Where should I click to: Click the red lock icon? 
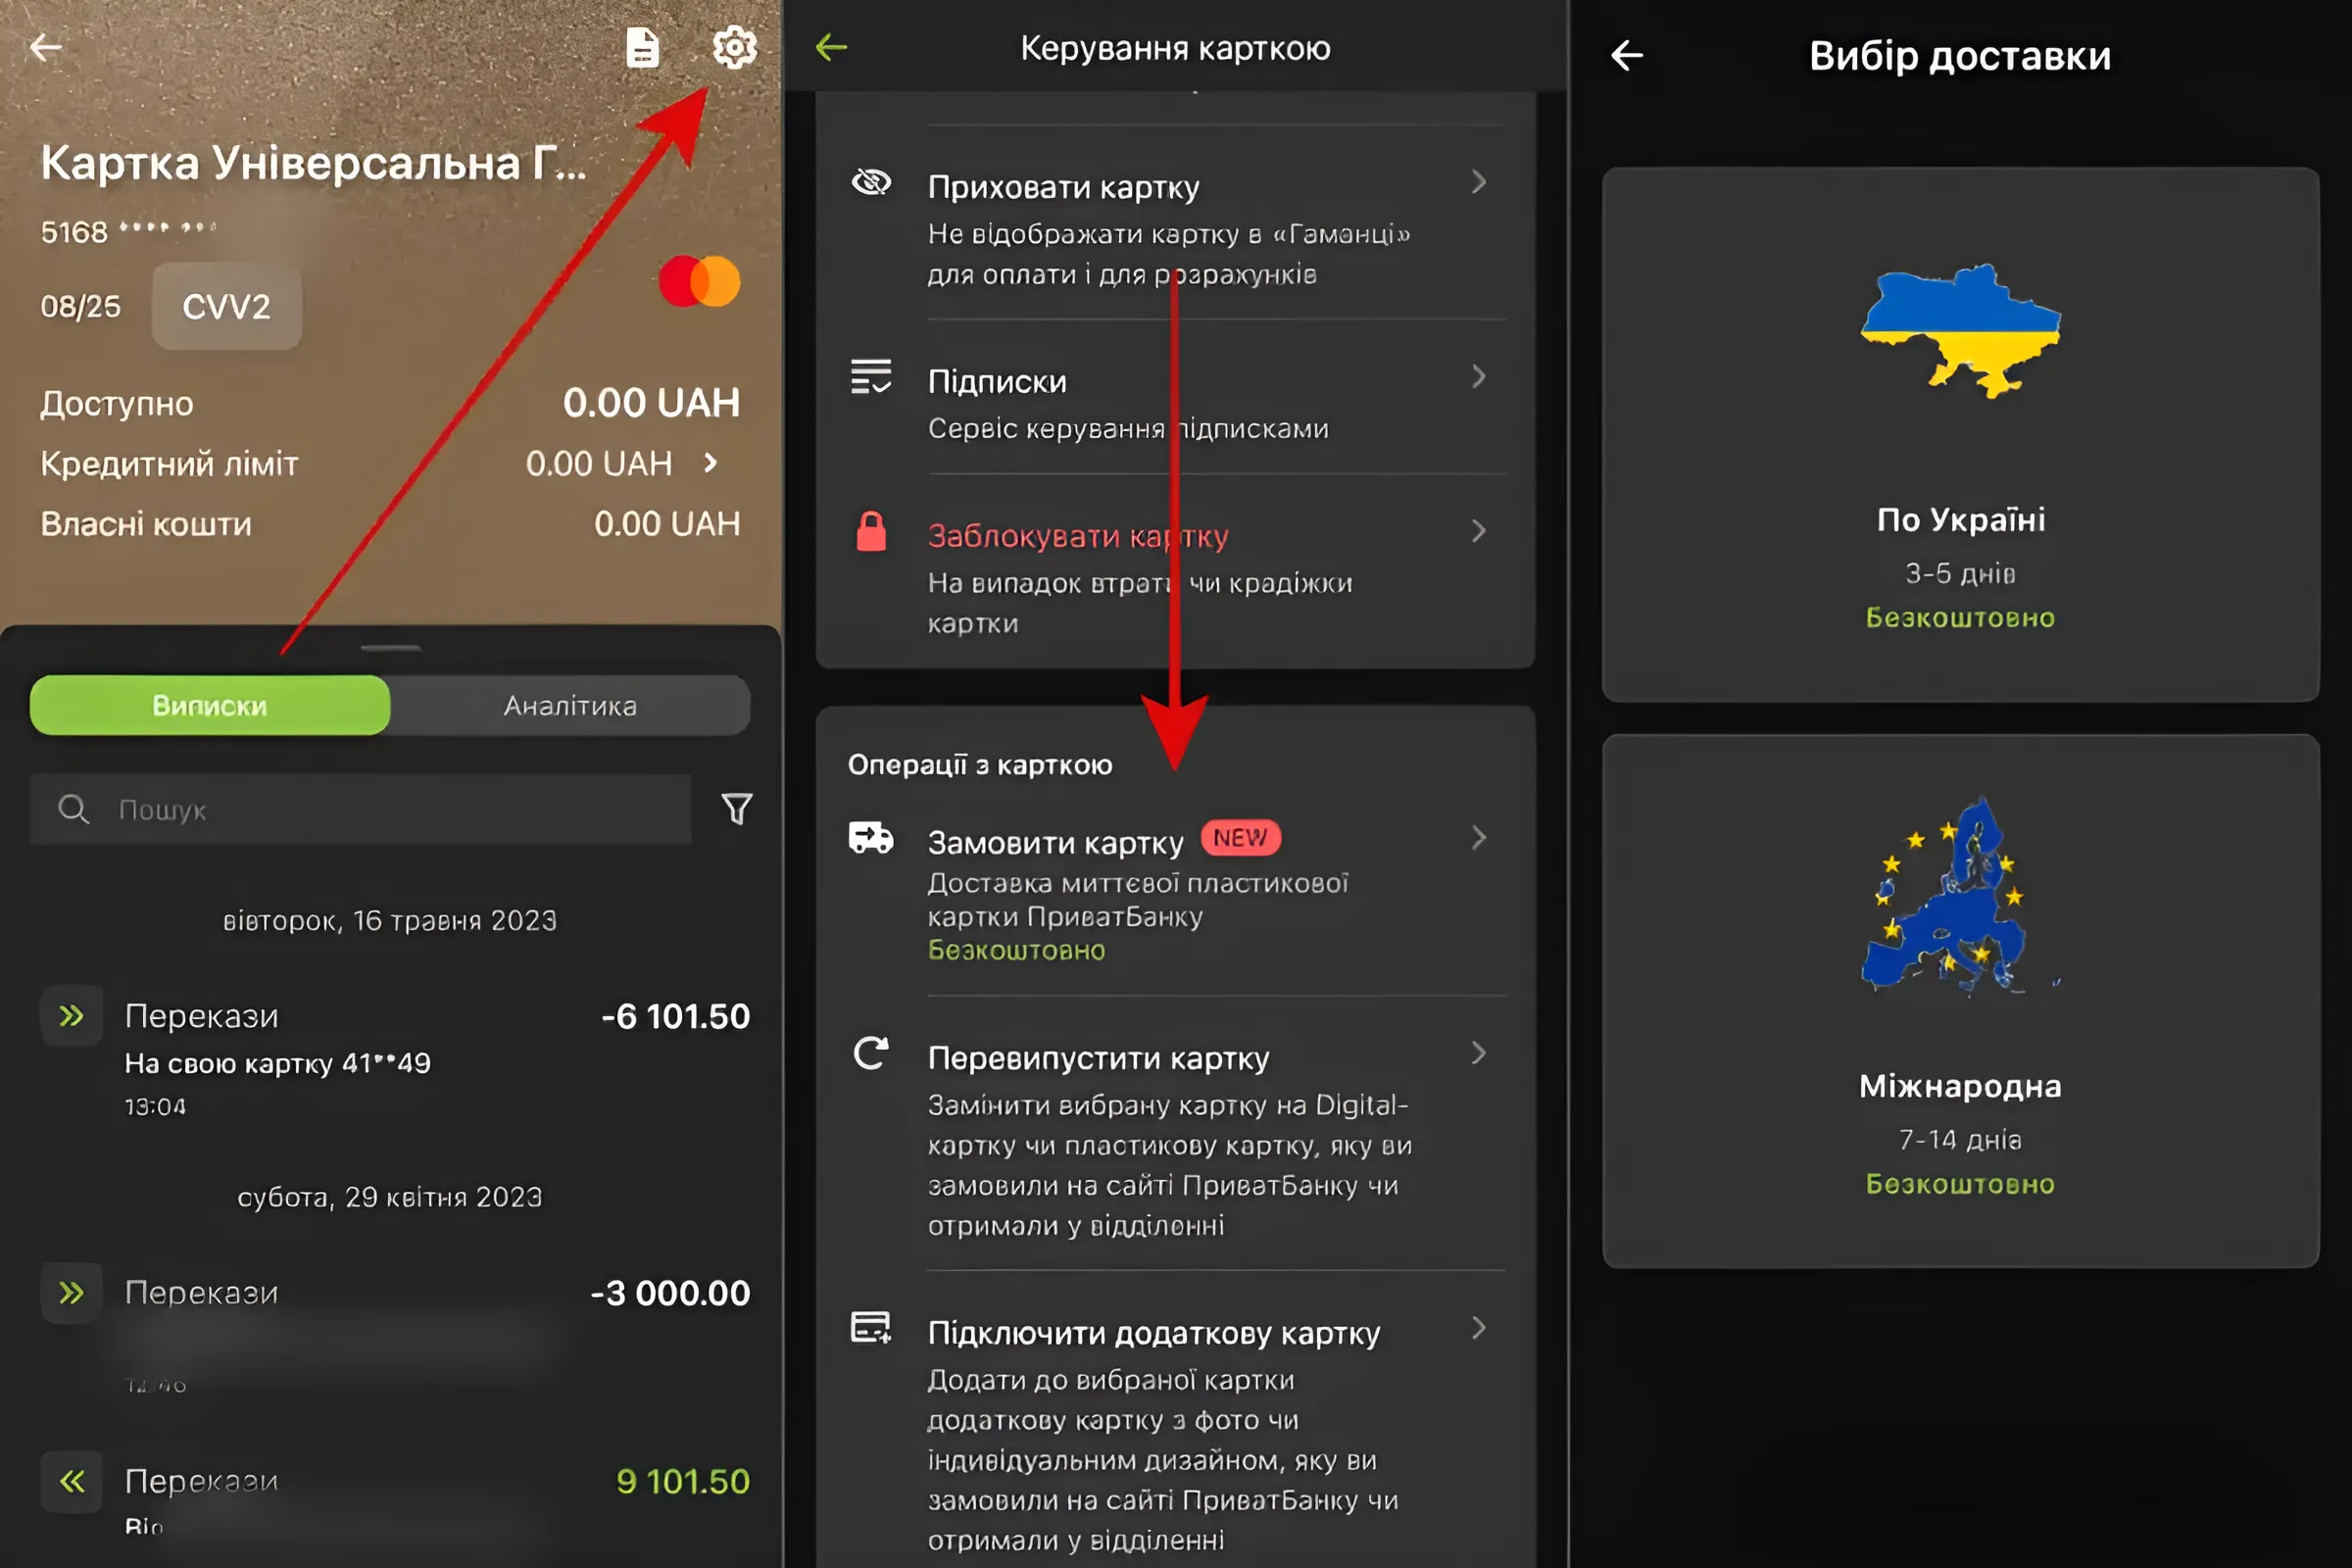(x=871, y=532)
